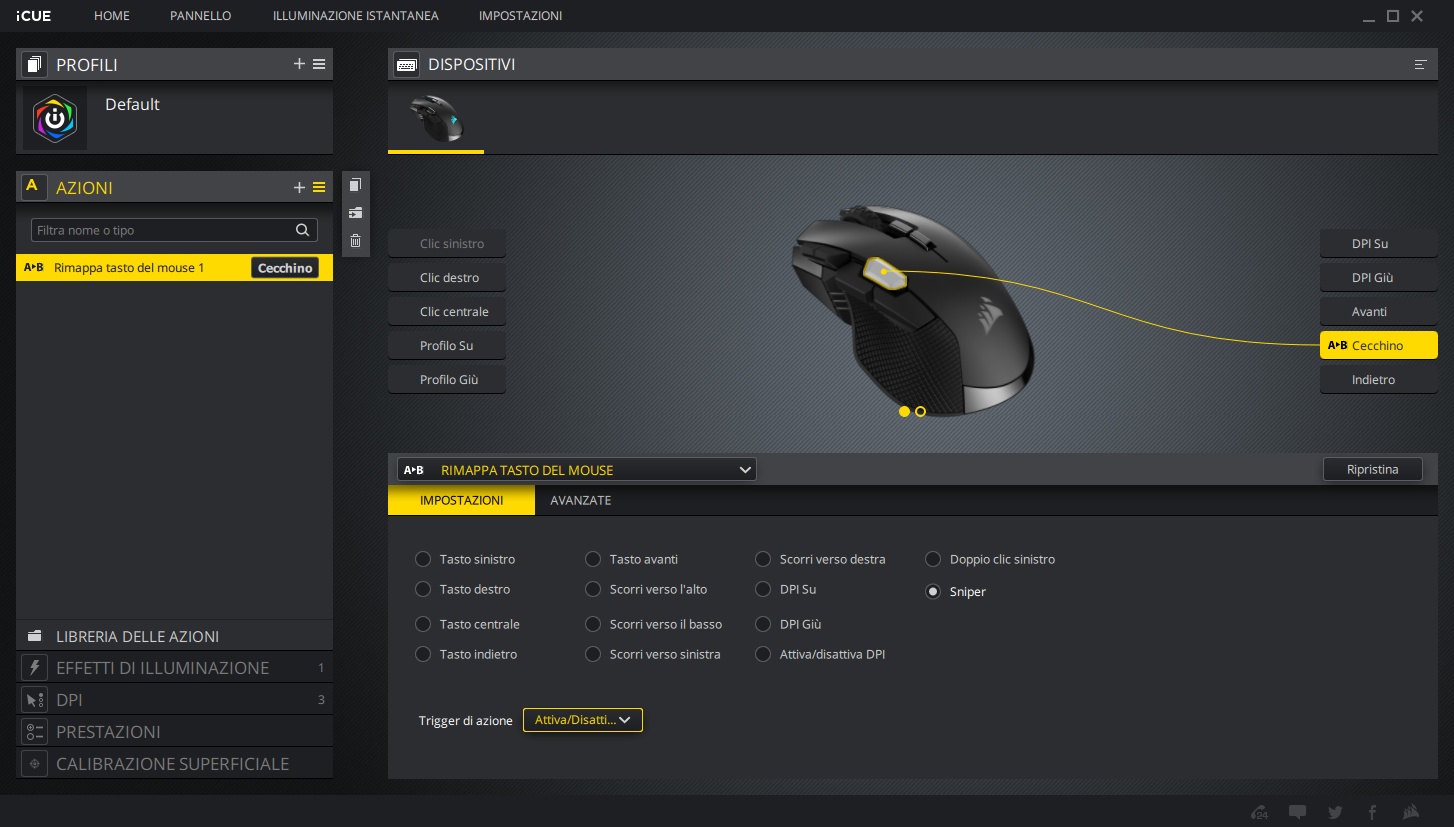This screenshot has height=827, width=1454.
Task: Add a new action in Azioni
Action: pyautogui.click(x=299, y=187)
